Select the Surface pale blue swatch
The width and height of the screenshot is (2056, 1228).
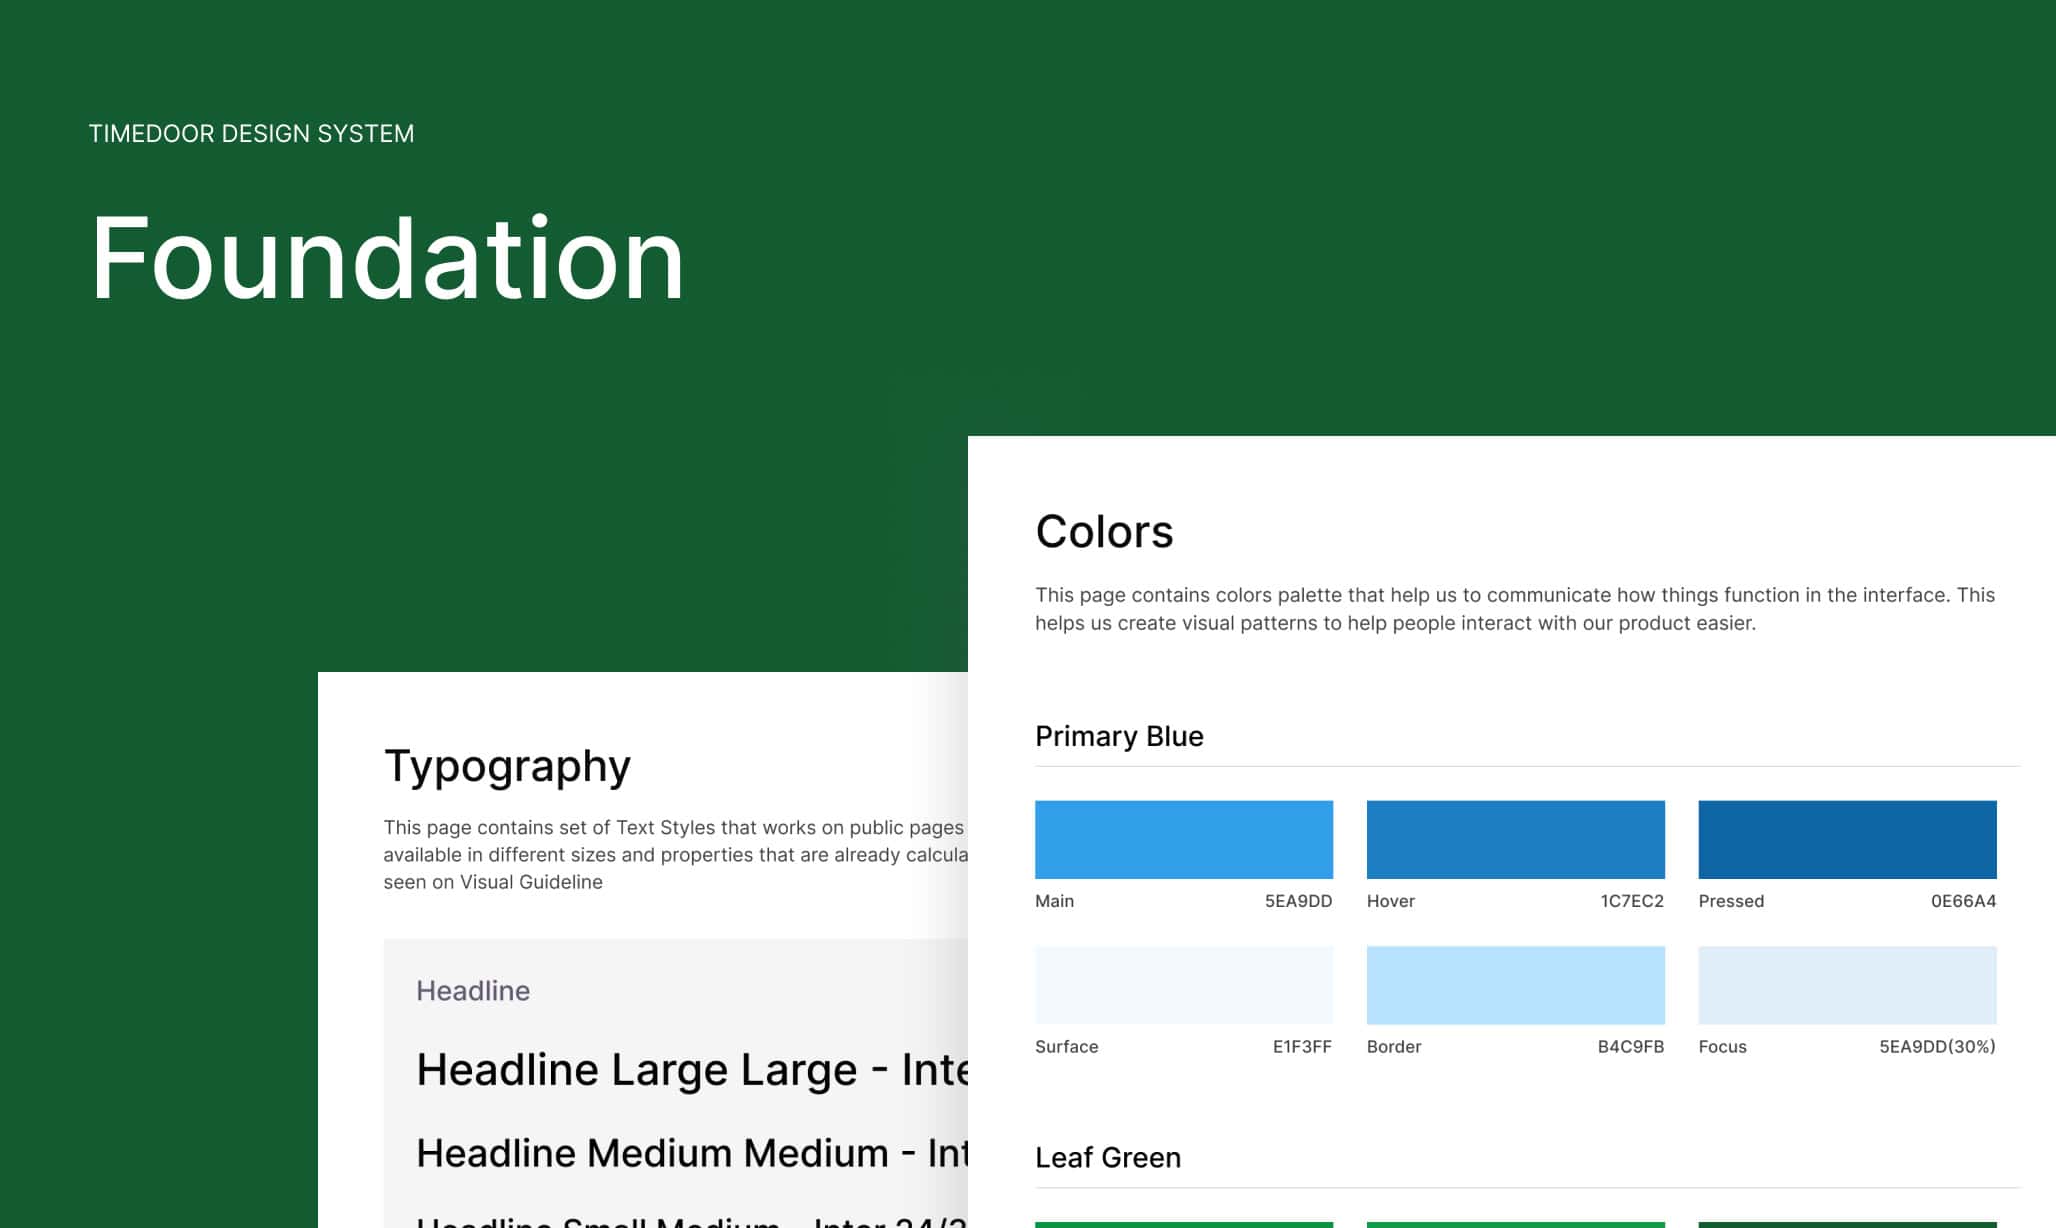point(1183,984)
